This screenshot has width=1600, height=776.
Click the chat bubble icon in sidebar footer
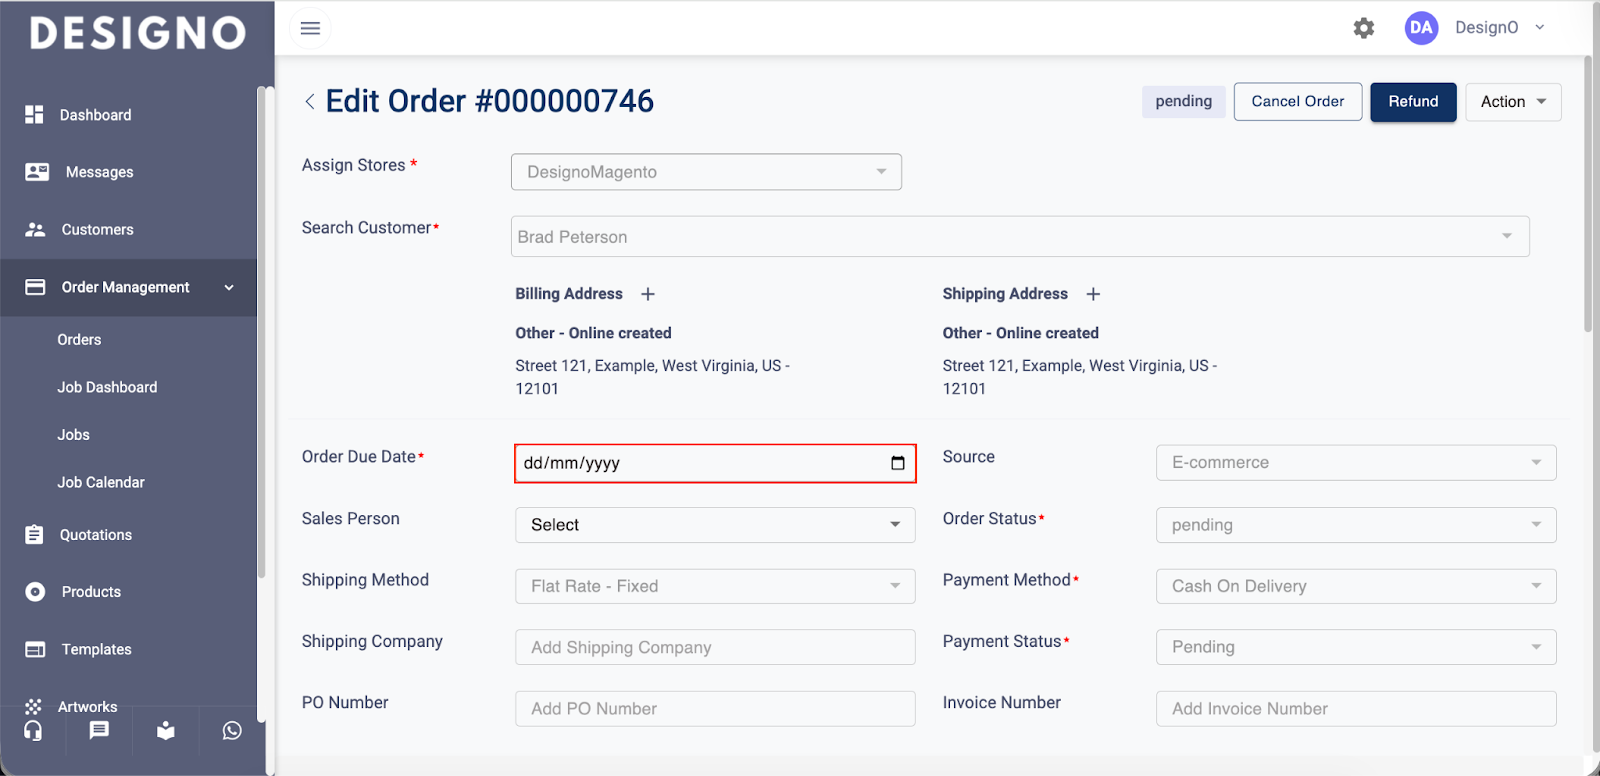pos(99,731)
